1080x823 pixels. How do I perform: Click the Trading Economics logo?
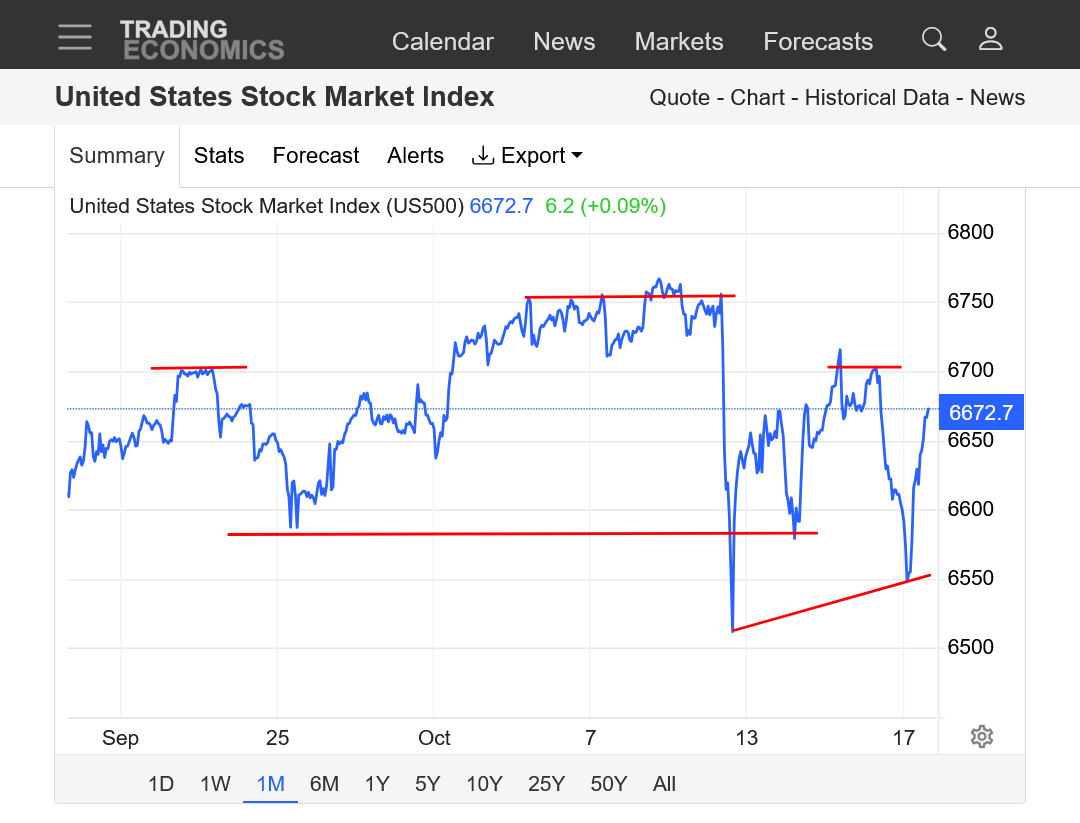(202, 40)
